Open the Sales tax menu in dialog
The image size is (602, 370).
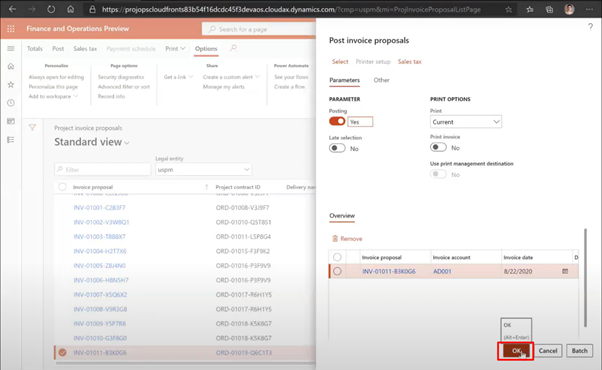click(409, 61)
